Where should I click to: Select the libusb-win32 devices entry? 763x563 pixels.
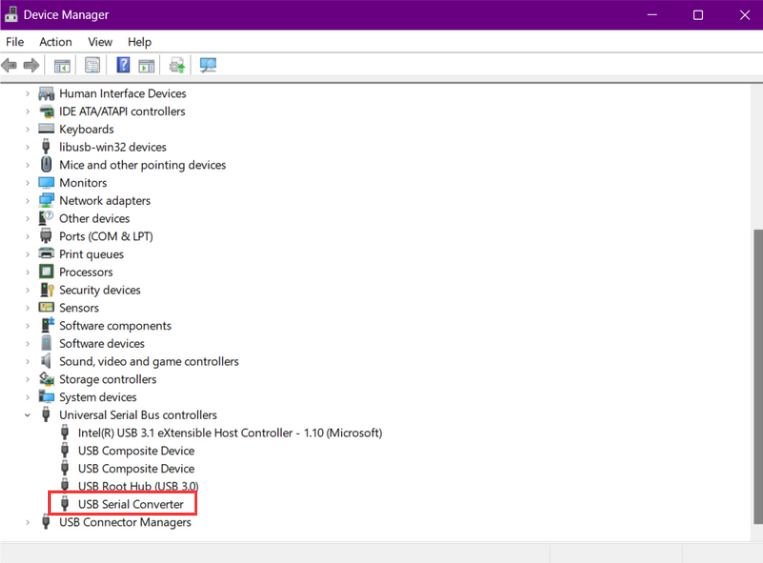112,147
